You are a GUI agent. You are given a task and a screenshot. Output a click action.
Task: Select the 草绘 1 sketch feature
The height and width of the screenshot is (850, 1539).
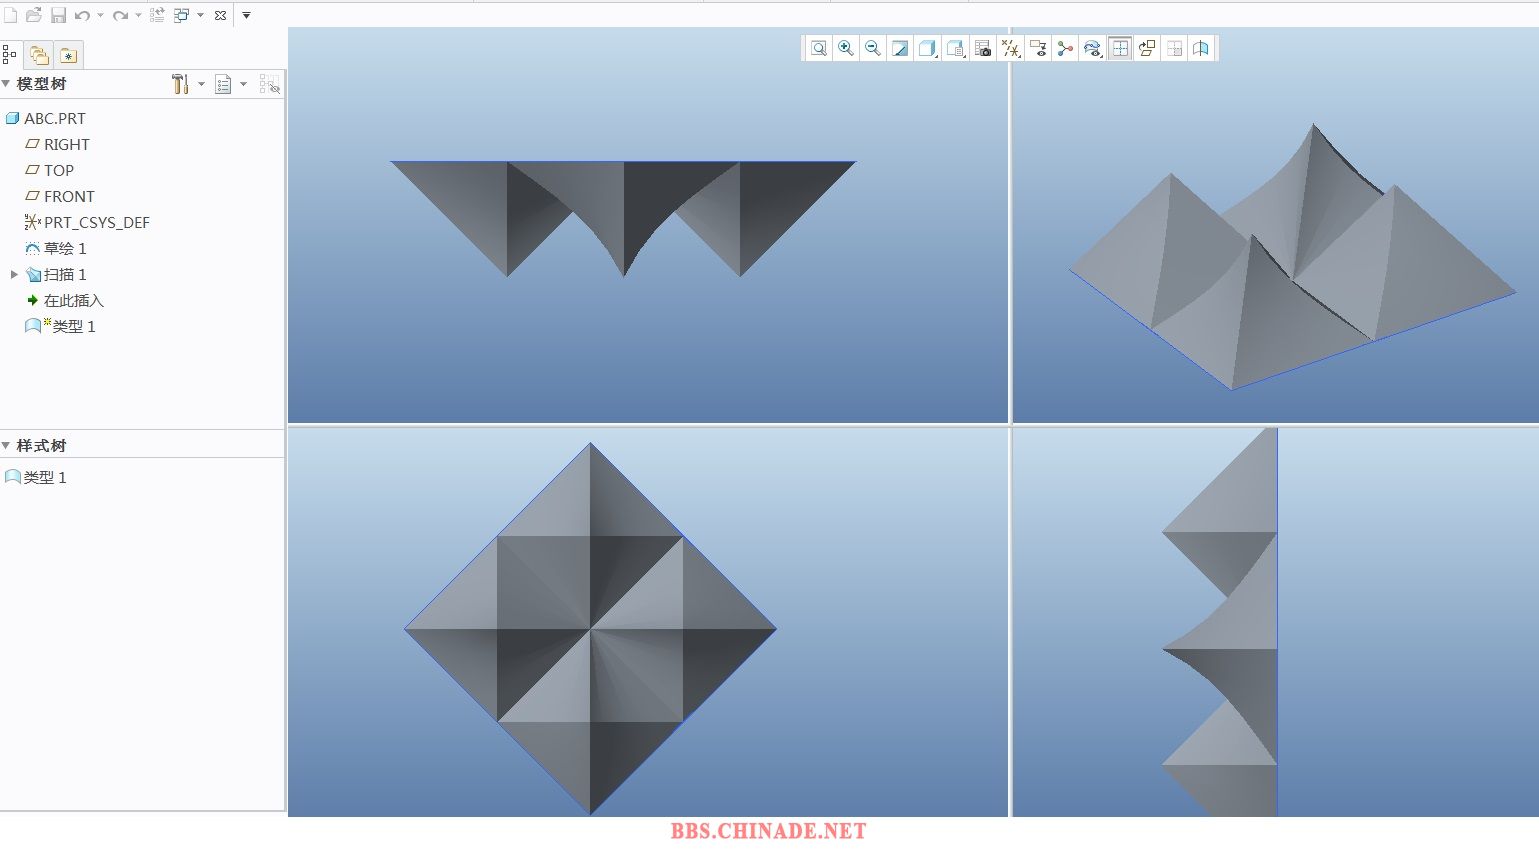(64, 248)
